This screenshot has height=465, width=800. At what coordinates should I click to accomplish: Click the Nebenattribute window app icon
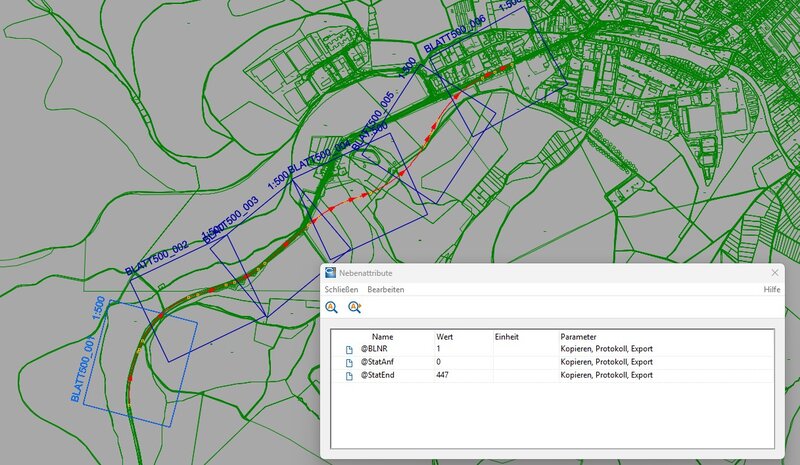pos(330,272)
